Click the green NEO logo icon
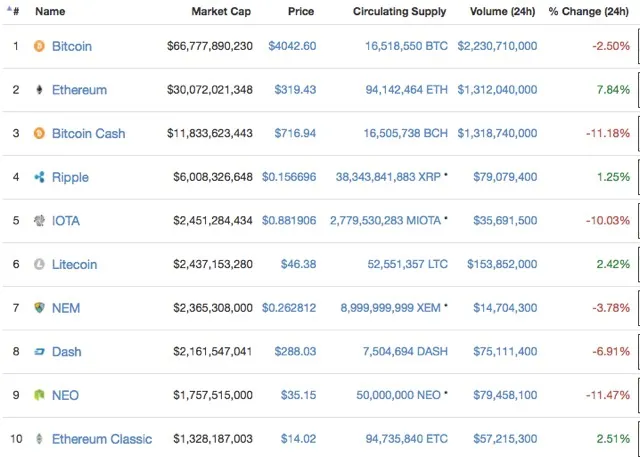 pyautogui.click(x=39, y=395)
